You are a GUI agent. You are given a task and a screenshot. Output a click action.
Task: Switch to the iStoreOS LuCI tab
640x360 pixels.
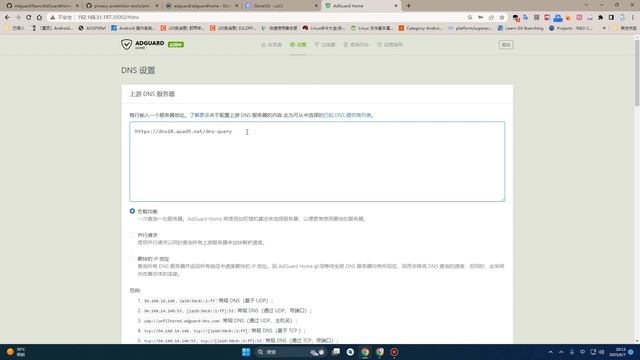pos(282,6)
